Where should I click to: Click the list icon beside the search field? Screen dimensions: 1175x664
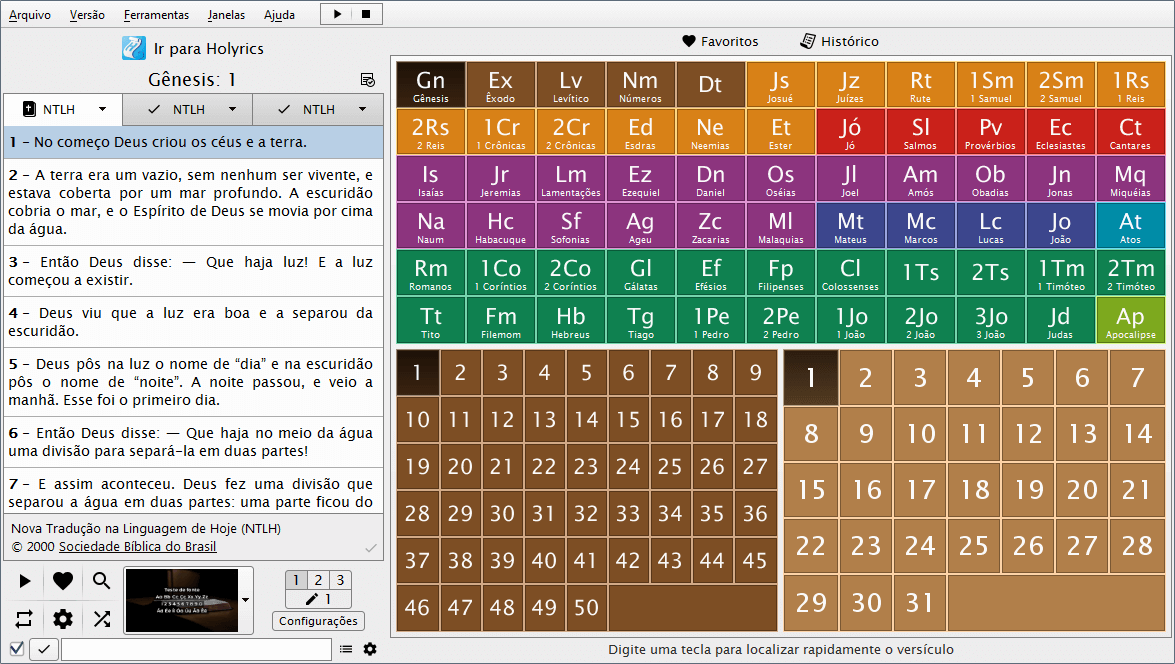[346, 649]
